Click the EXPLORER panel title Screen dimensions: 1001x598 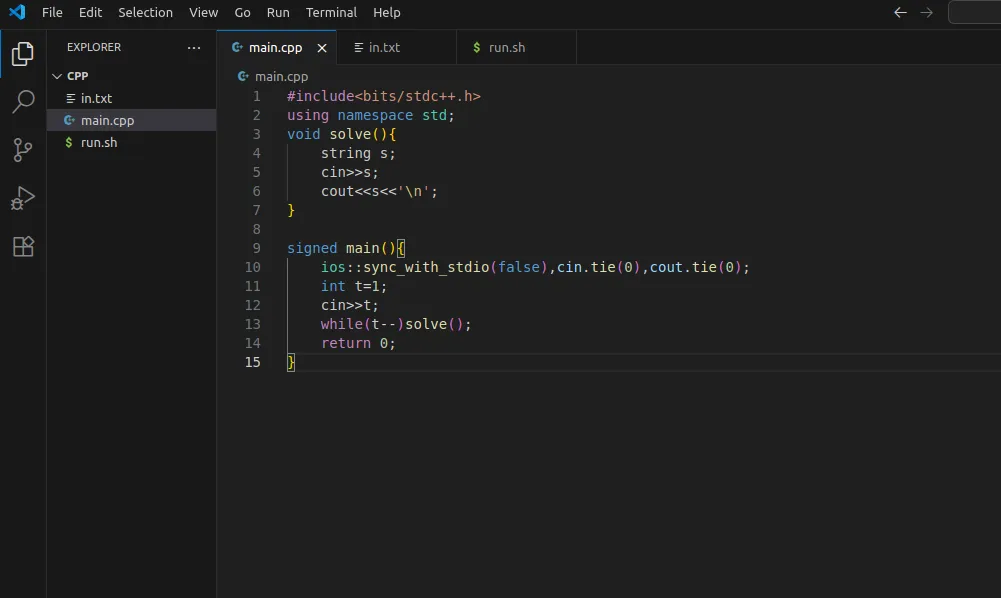click(94, 47)
